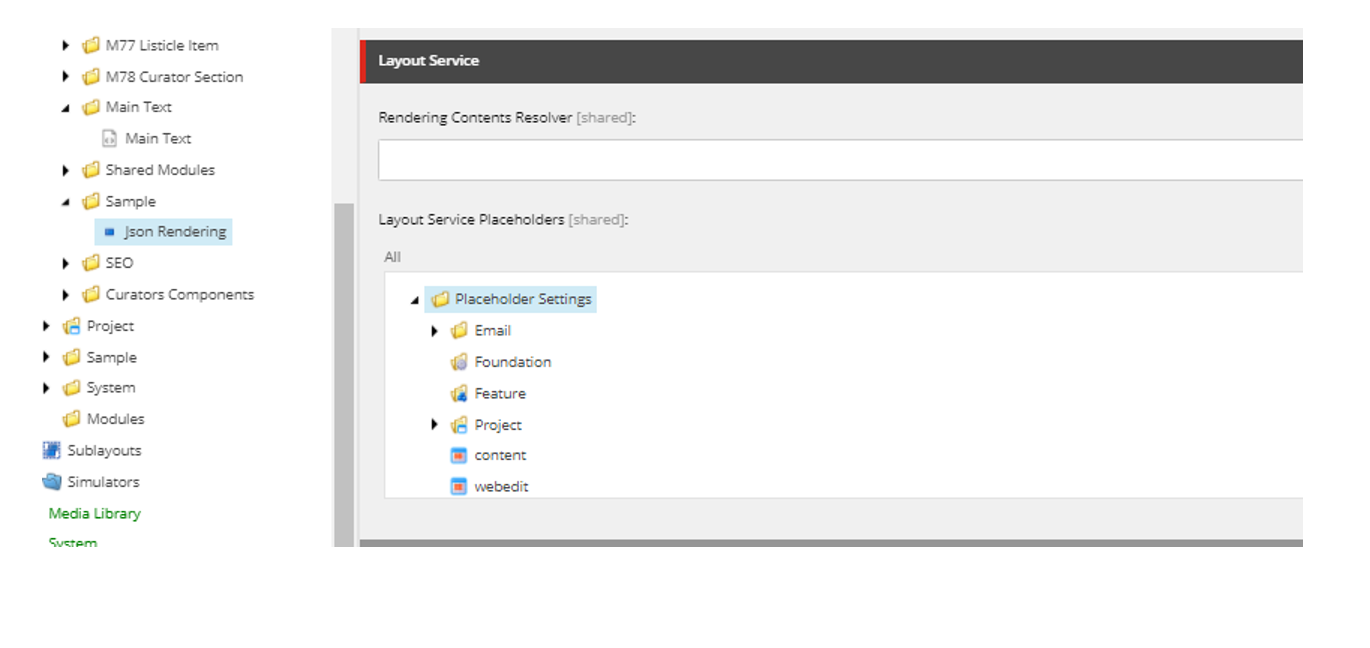This screenshot has width=1370, height=648.
Task: Collapse the Main Text node
Action: tap(64, 107)
